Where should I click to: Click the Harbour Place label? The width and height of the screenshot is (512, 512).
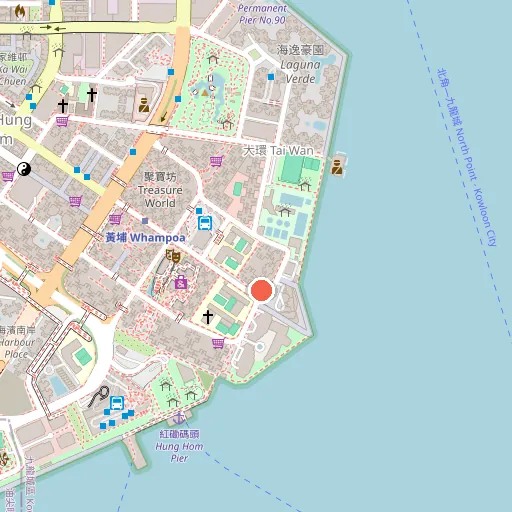[x=17, y=342]
